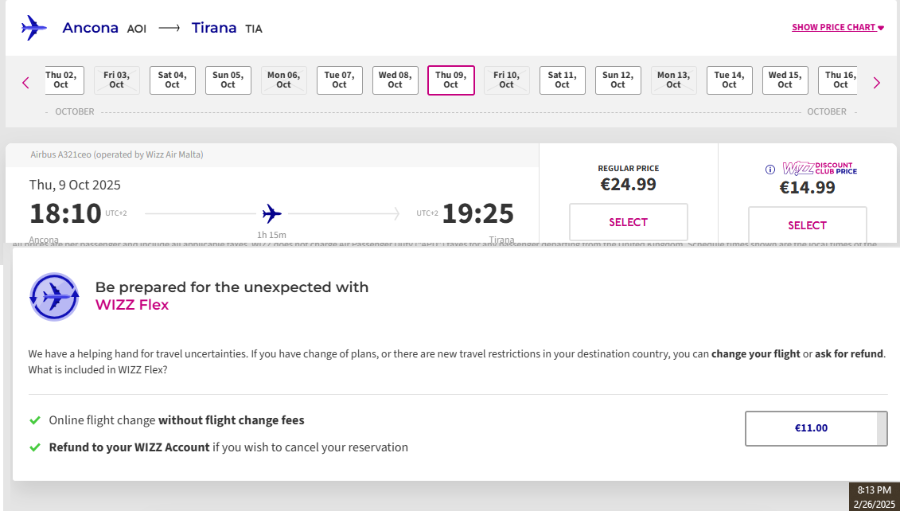Pick the Tue 14 Oct date

pyautogui.click(x=729, y=80)
